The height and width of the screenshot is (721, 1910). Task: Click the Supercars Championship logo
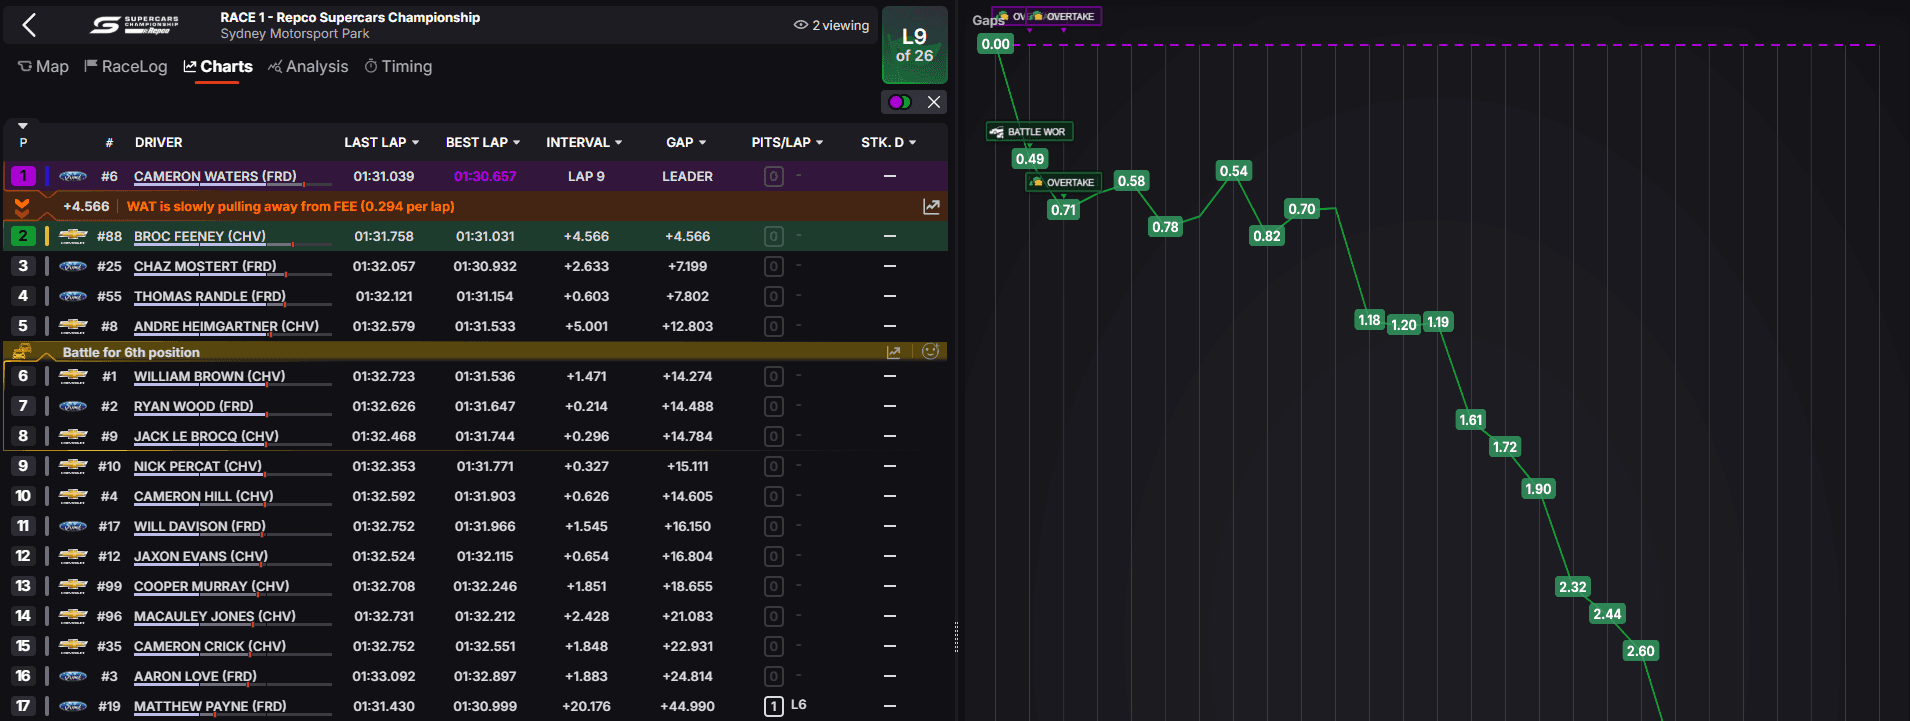[x=134, y=25]
